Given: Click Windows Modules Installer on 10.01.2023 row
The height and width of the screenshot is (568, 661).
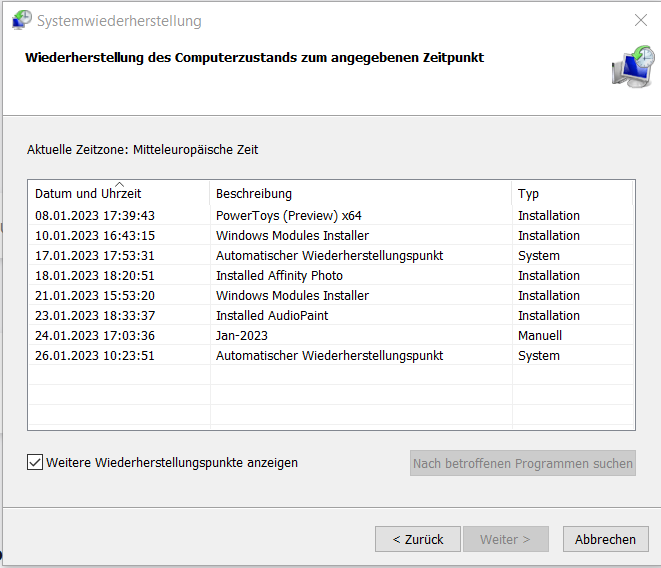Looking at the screenshot, I should pos(292,235).
